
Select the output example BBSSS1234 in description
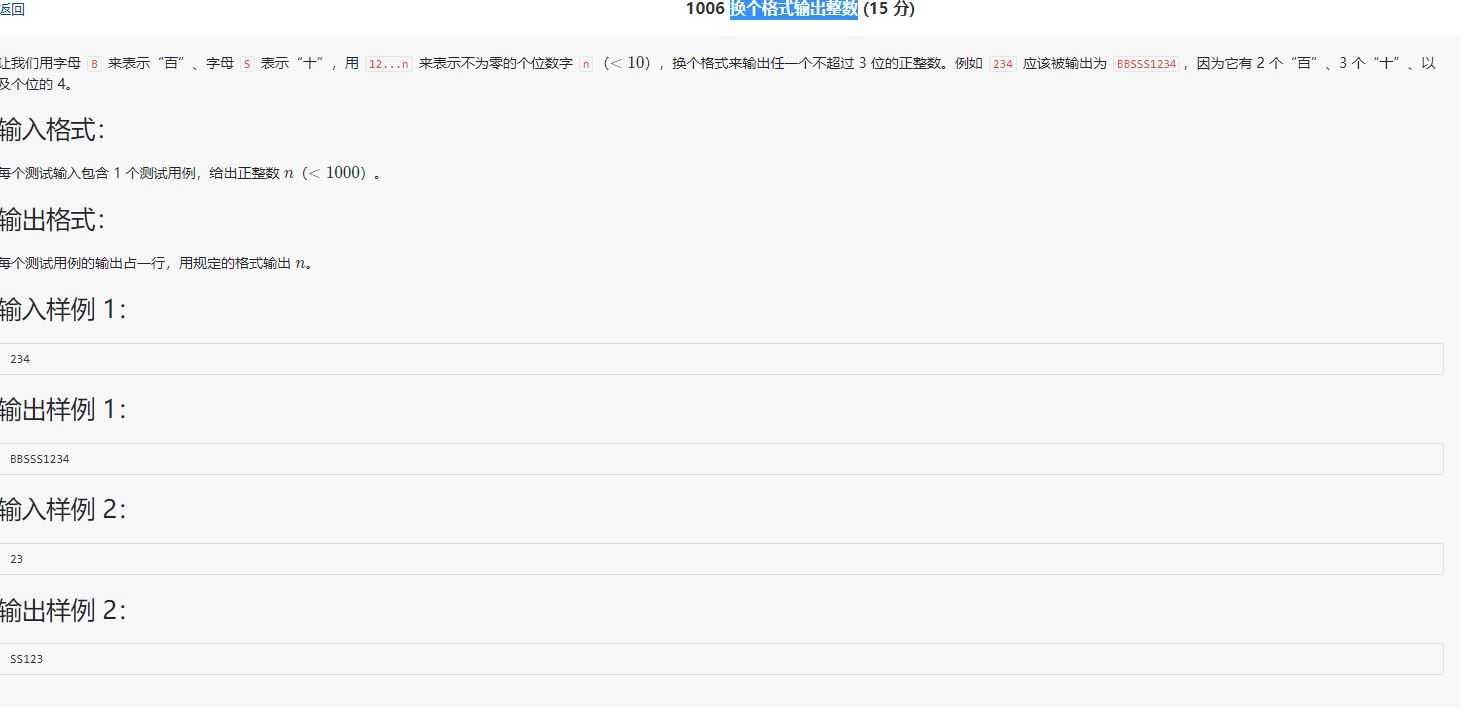click(x=1146, y=62)
